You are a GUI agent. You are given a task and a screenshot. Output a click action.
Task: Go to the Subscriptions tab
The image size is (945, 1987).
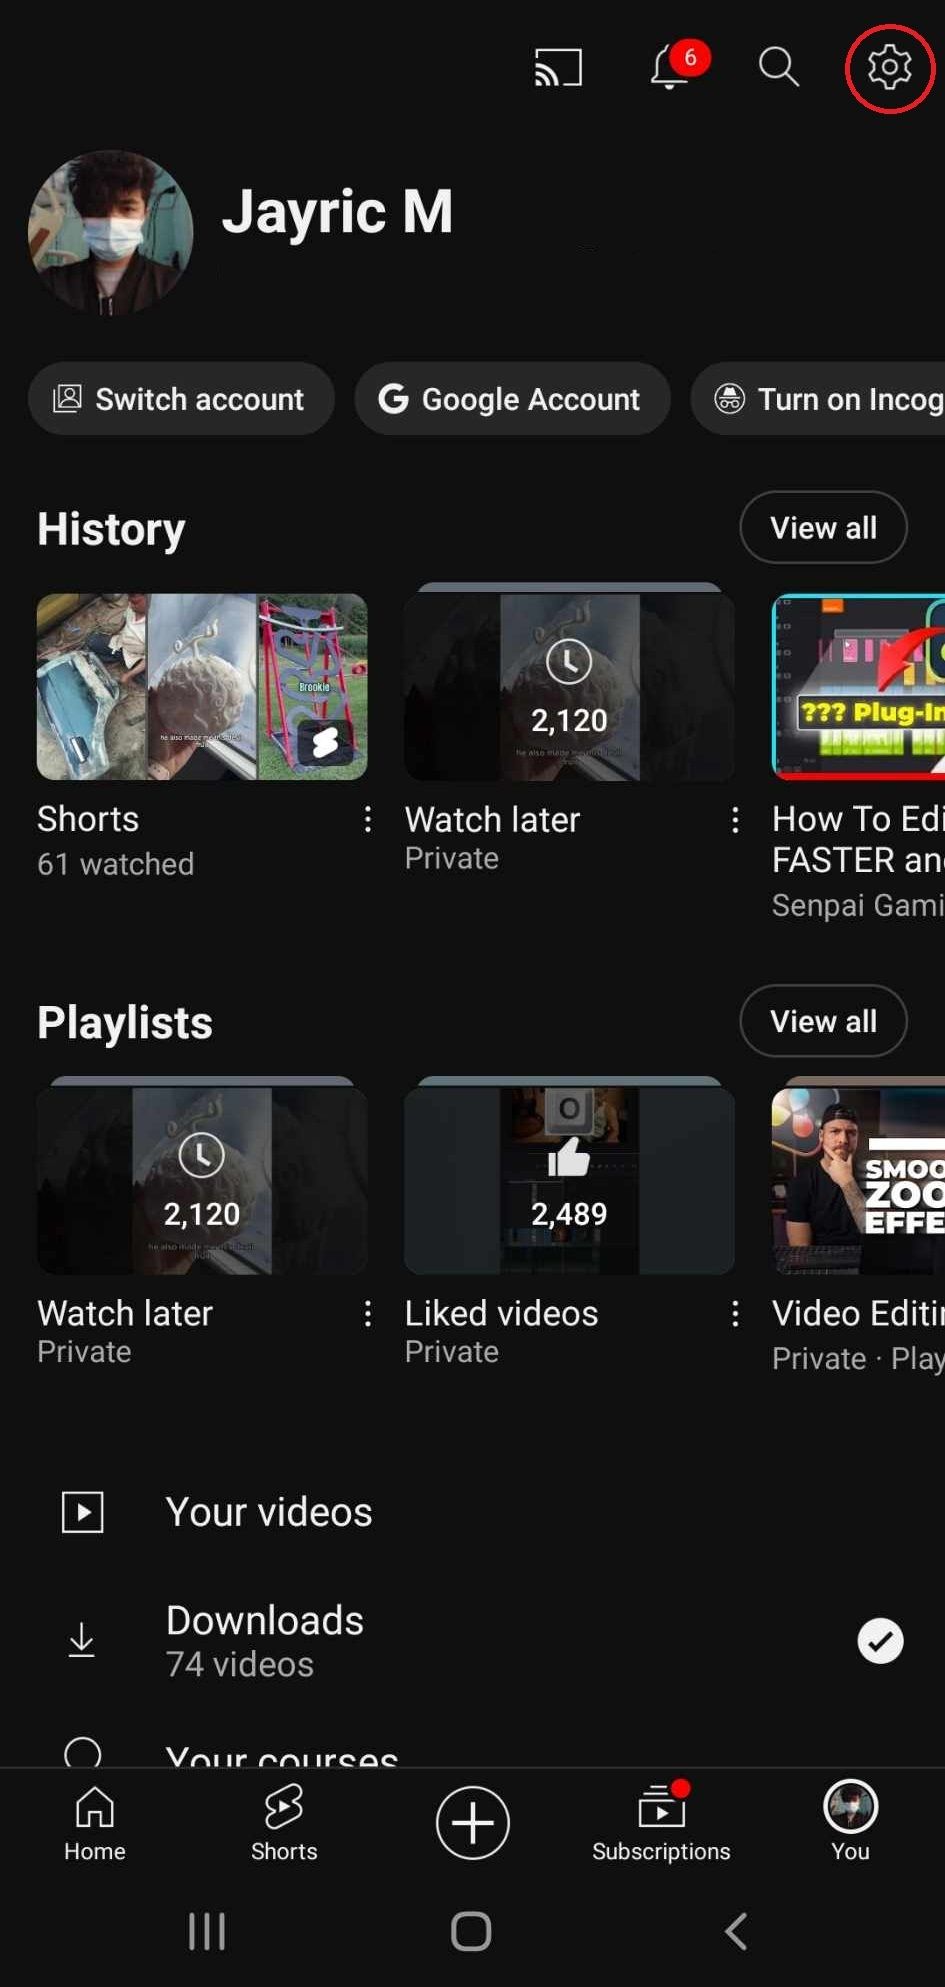point(661,1822)
